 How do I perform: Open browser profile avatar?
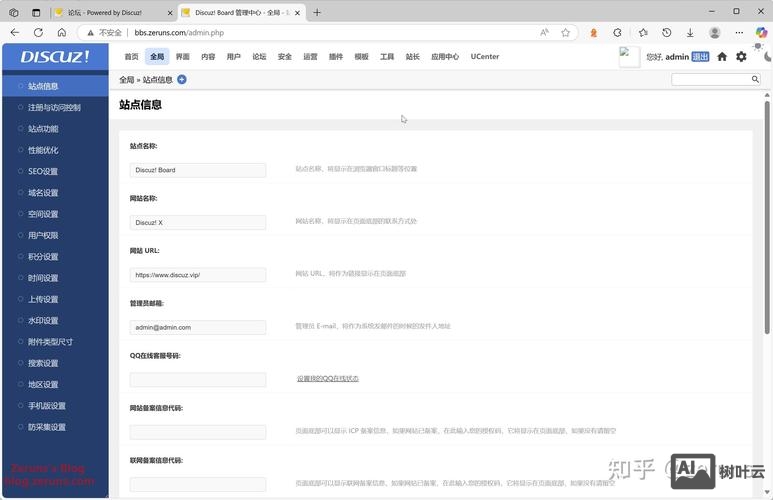click(x=714, y=33)
